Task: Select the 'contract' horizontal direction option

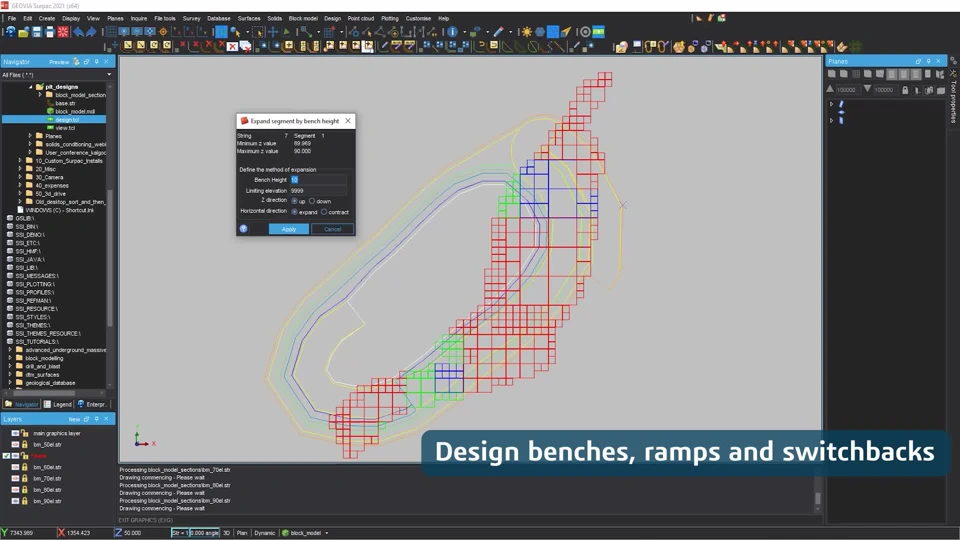Action: (x=324, y=212)
